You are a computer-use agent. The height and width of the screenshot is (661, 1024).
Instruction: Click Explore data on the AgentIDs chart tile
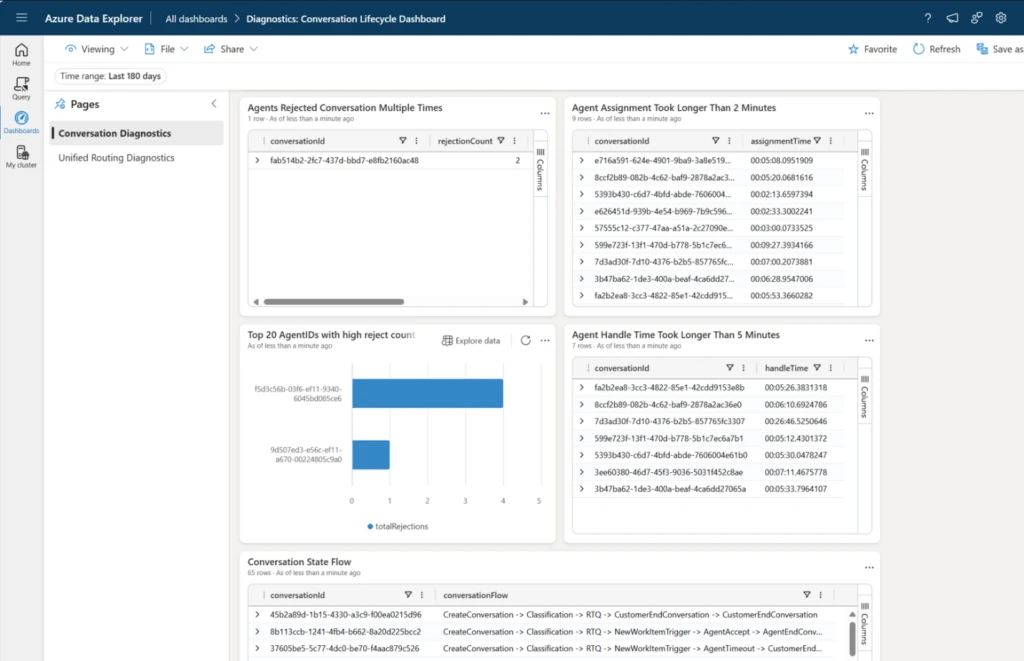471,340
